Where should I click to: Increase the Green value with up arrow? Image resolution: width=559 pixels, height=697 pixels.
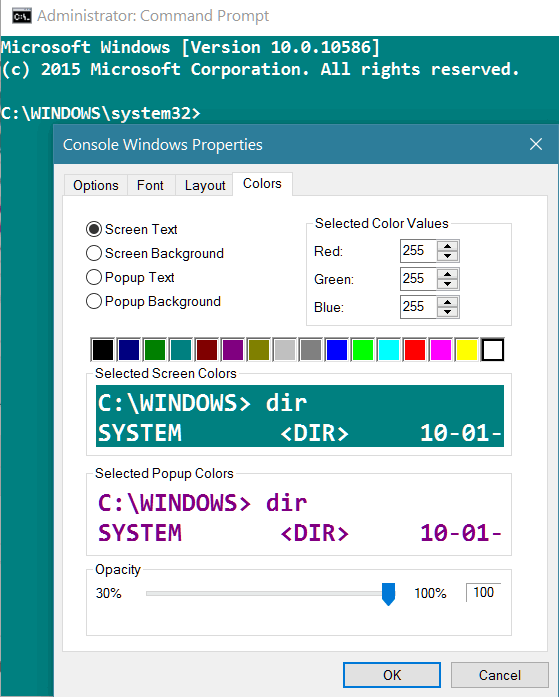point(447,274)
